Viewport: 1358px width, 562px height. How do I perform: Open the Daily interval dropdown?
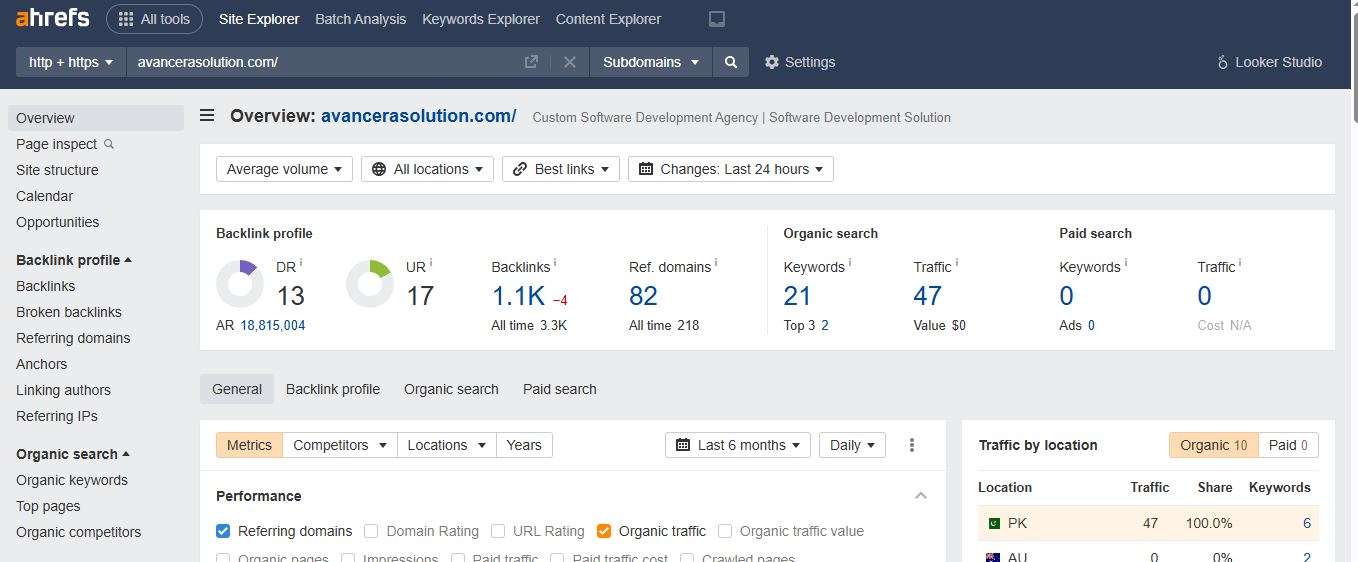[852, 445]
